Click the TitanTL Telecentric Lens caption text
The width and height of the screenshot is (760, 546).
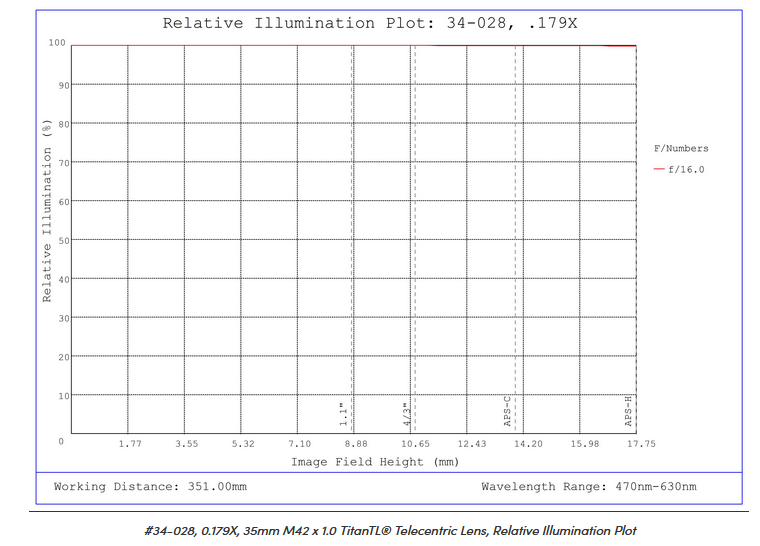[388, 531]
